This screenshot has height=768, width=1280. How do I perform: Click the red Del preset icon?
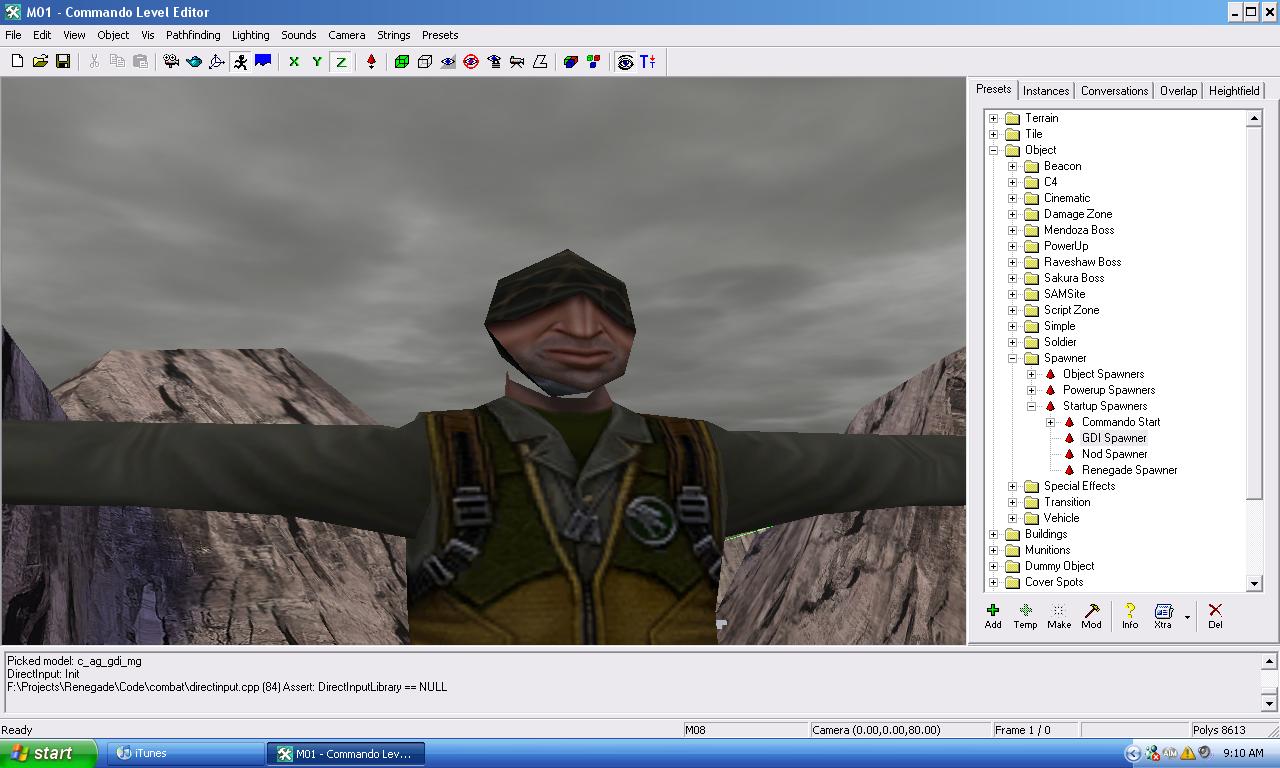click(x=1214, y=615)
